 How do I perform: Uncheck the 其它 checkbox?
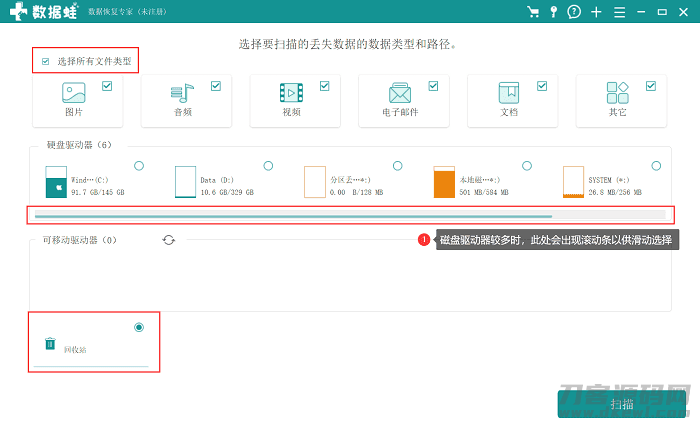651,86
